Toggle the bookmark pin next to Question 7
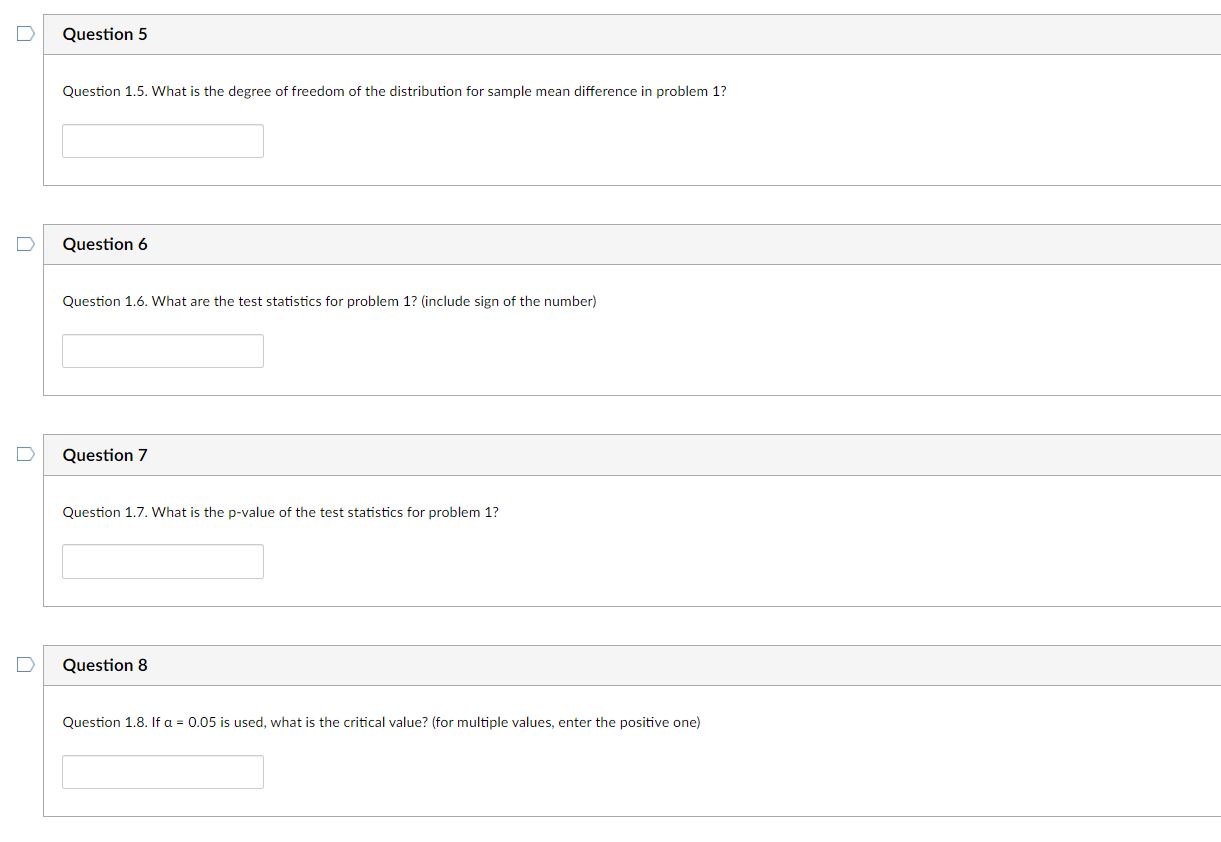The width and height of the screenshot is (1221, 842). (x=25, y=454)
